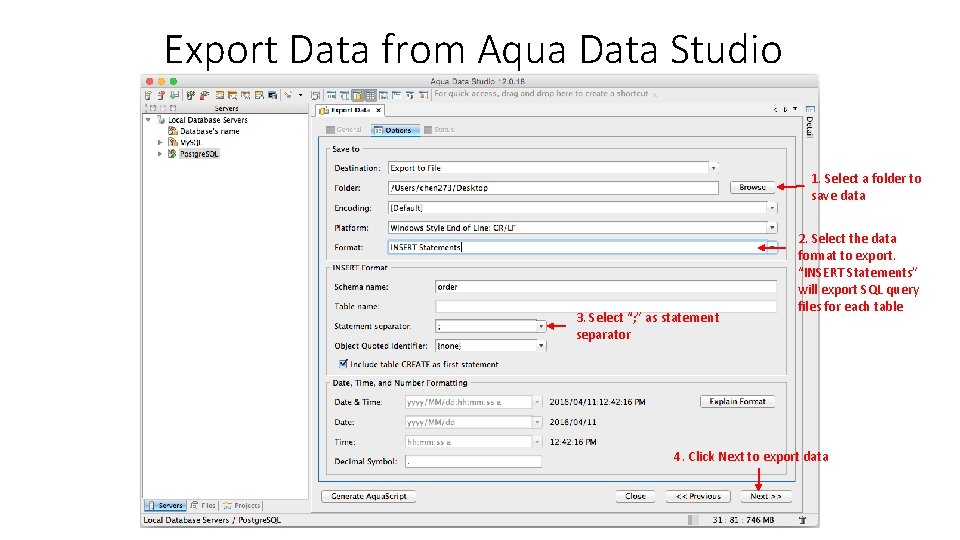The image size is (960, 540).
Task: Click the 31 : 81 : 746 MB memory text
Action: pyautogui.click(x=743, y=520)
